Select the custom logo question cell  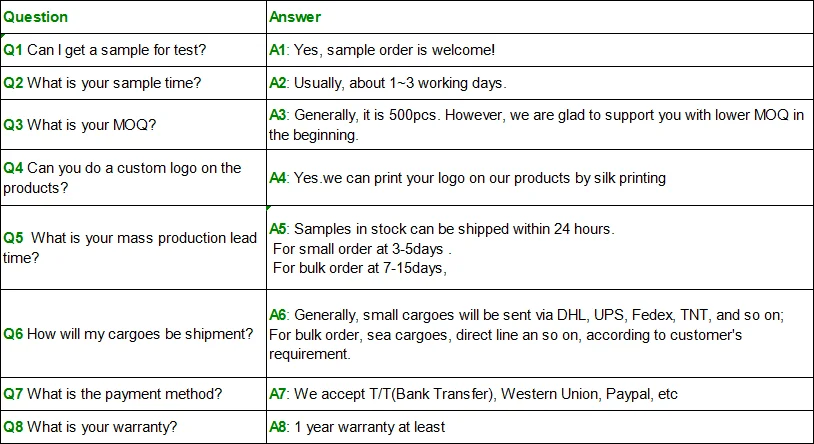coord(123,178)
